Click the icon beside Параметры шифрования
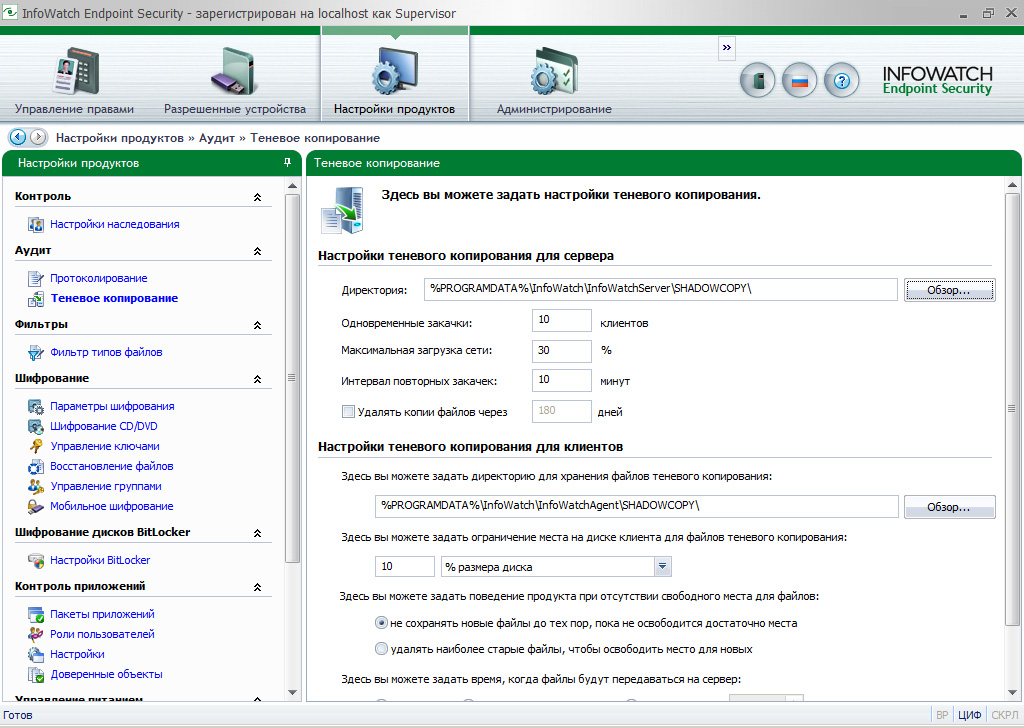The width and height of the screenshot is (1024, 728). 36,407
